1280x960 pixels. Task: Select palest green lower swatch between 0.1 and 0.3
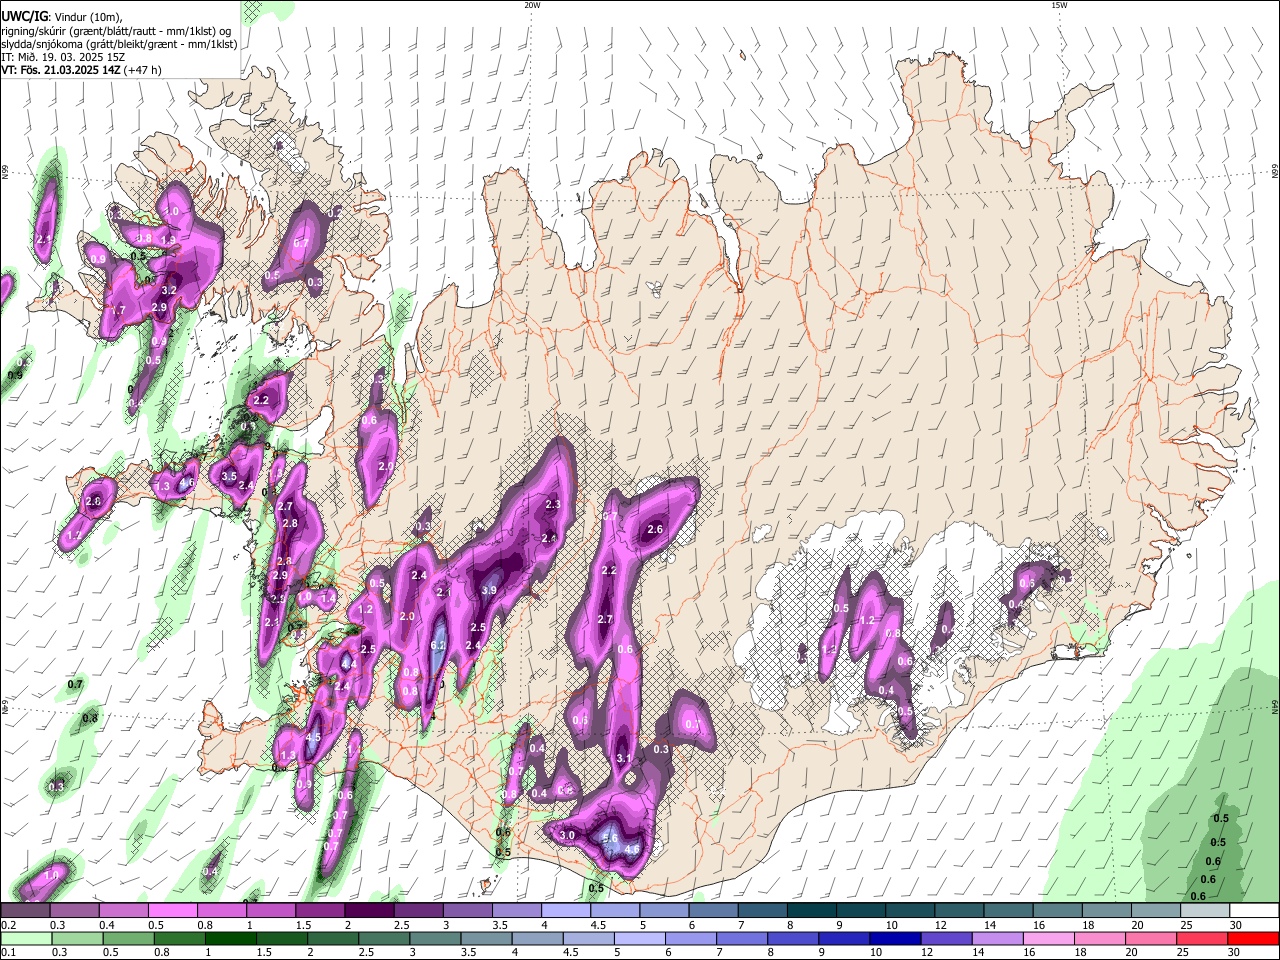(25, 938)
